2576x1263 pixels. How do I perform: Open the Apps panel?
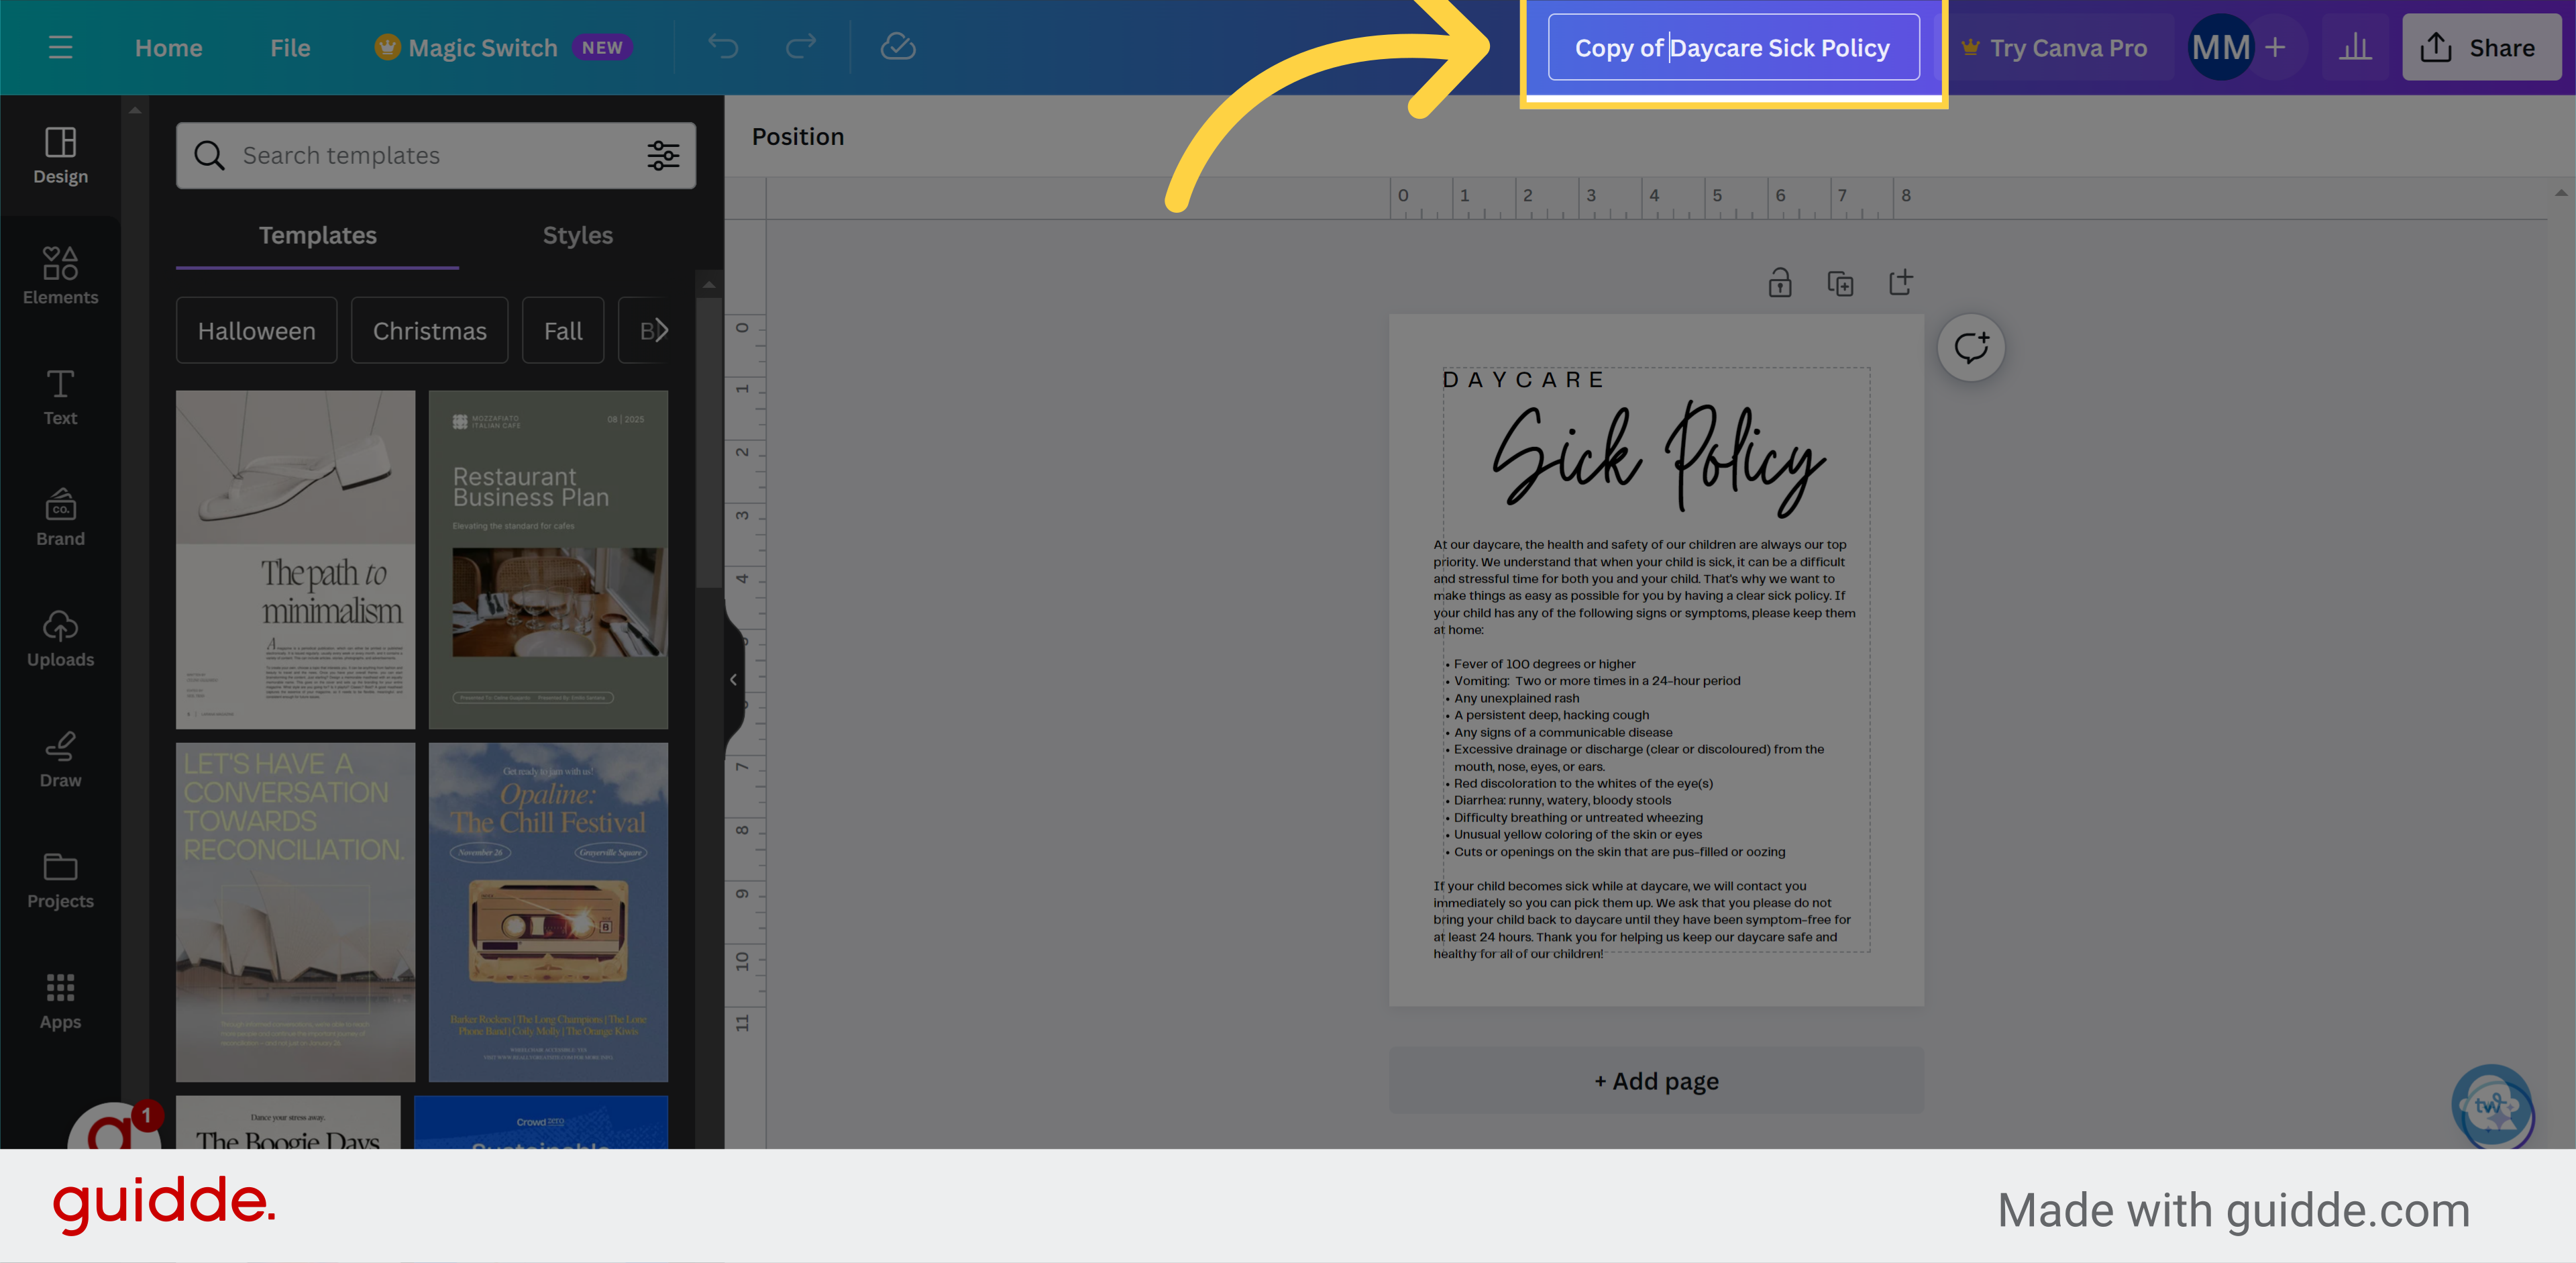click(60, 999)
